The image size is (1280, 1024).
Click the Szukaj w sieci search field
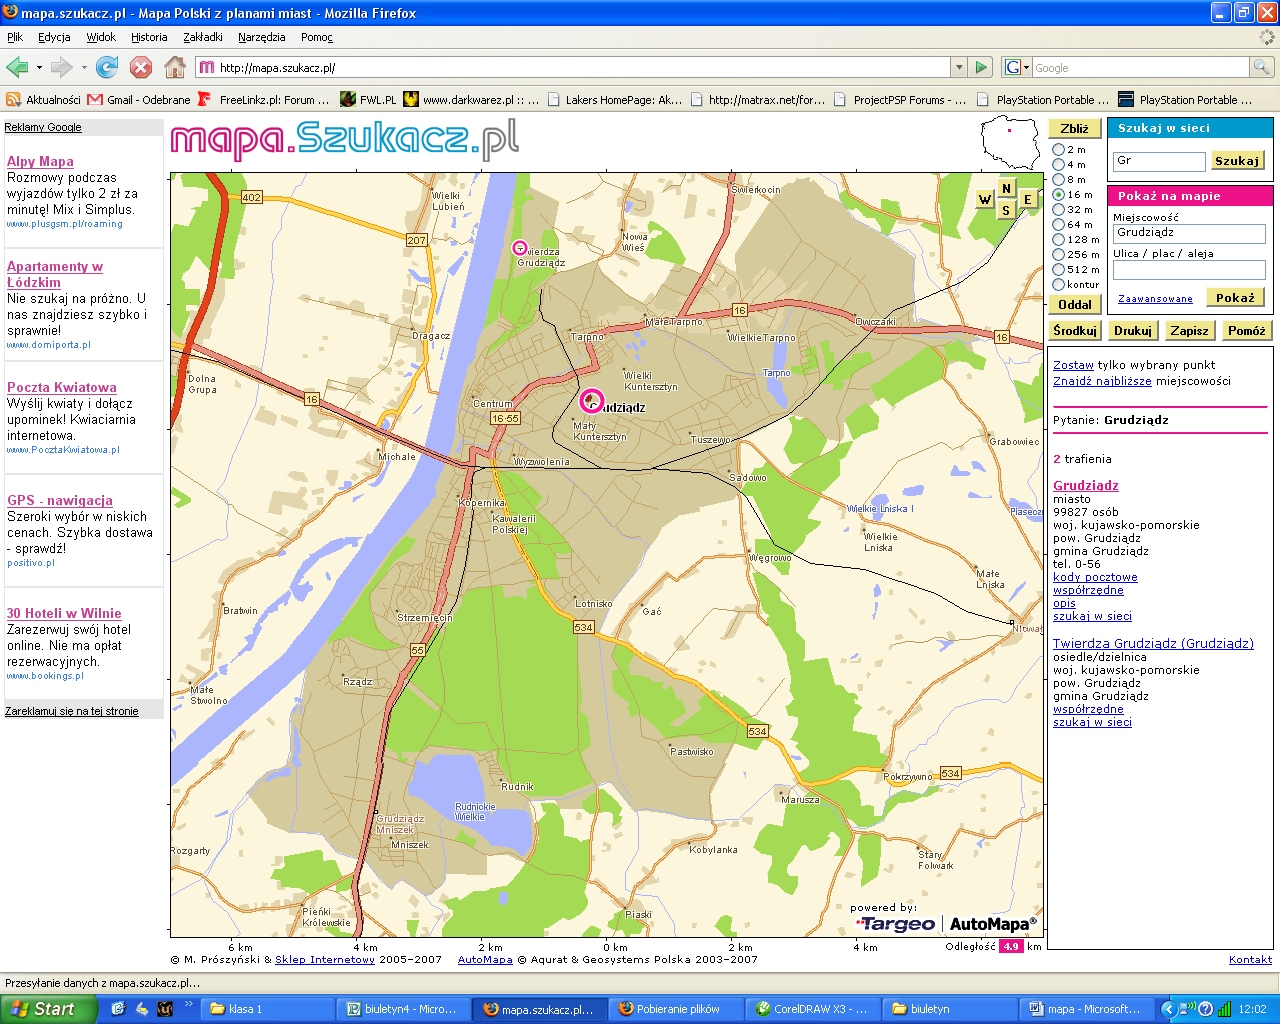click(1159, 161)
